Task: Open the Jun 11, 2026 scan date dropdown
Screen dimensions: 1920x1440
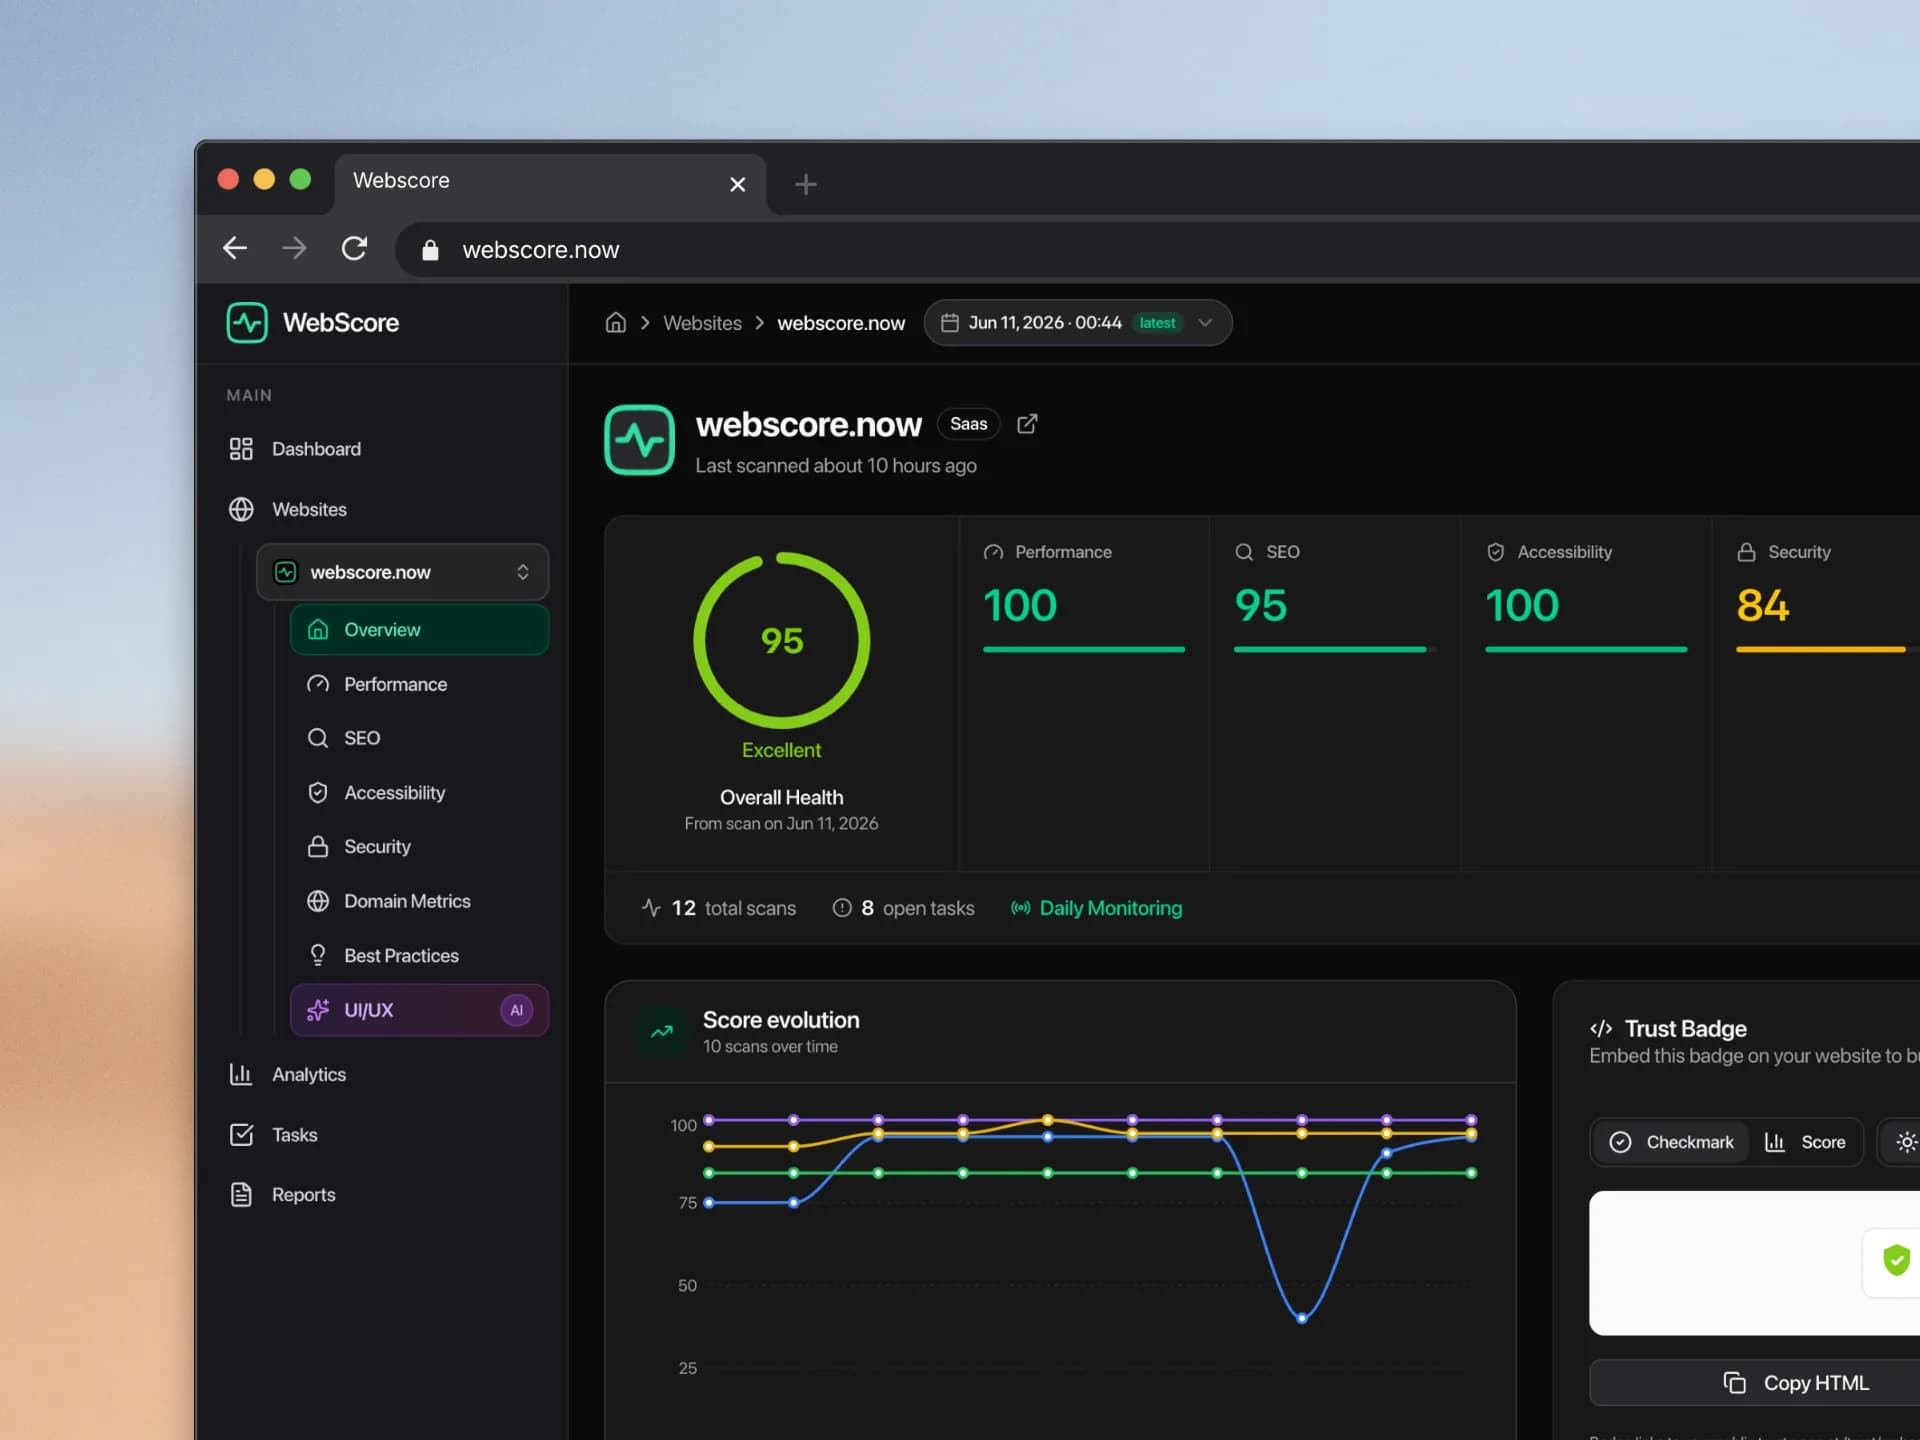Action: [1078, 323]
